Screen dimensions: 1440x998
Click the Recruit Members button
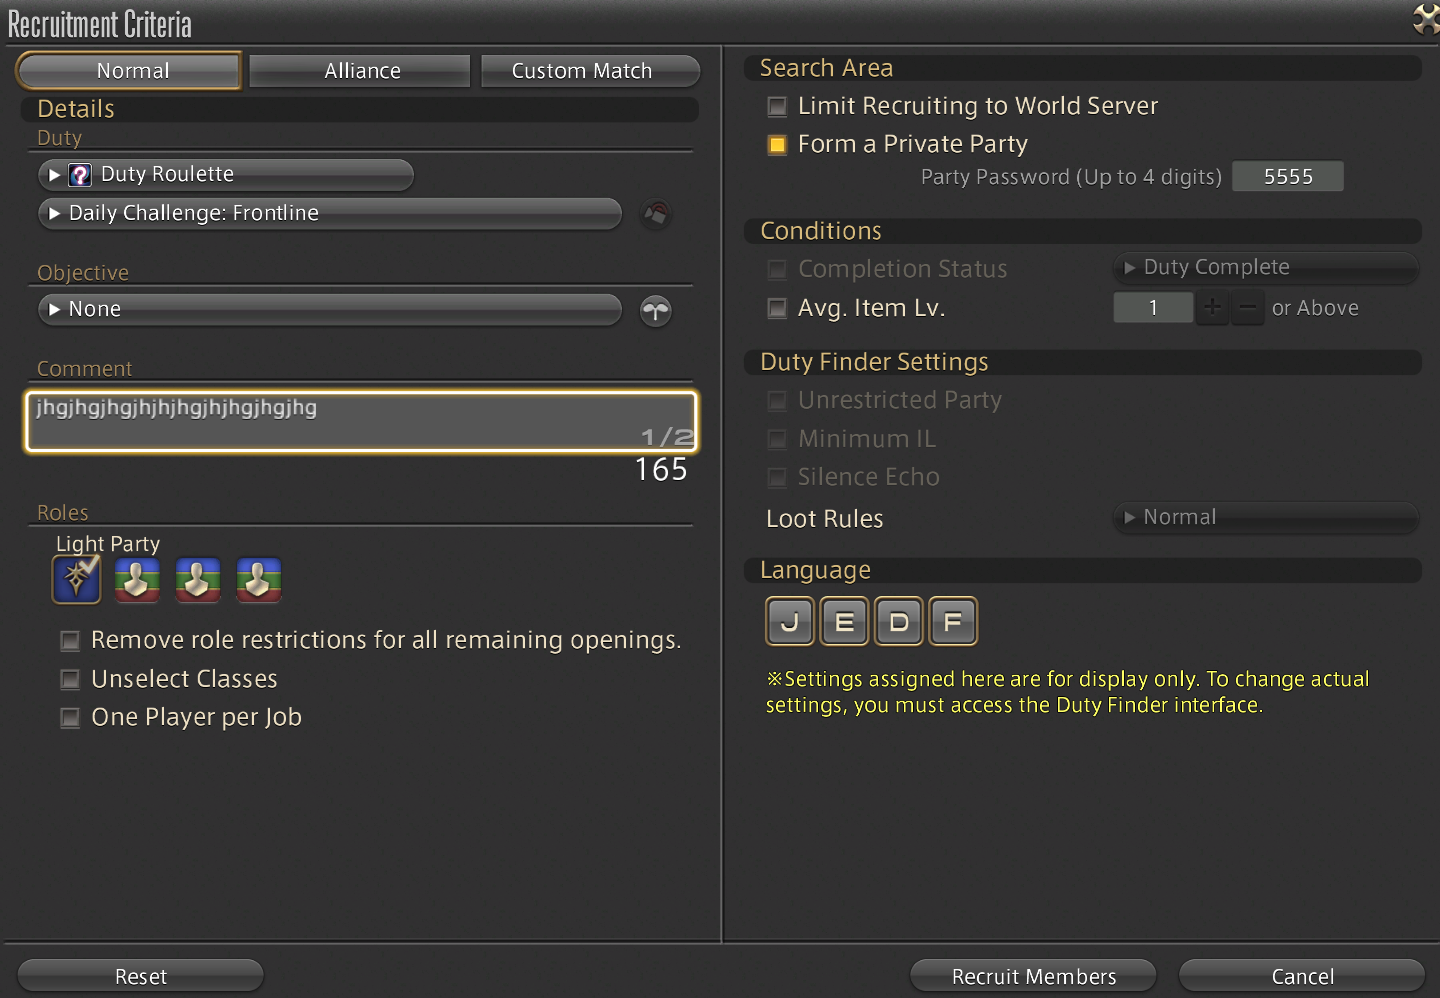[1033, 976]
